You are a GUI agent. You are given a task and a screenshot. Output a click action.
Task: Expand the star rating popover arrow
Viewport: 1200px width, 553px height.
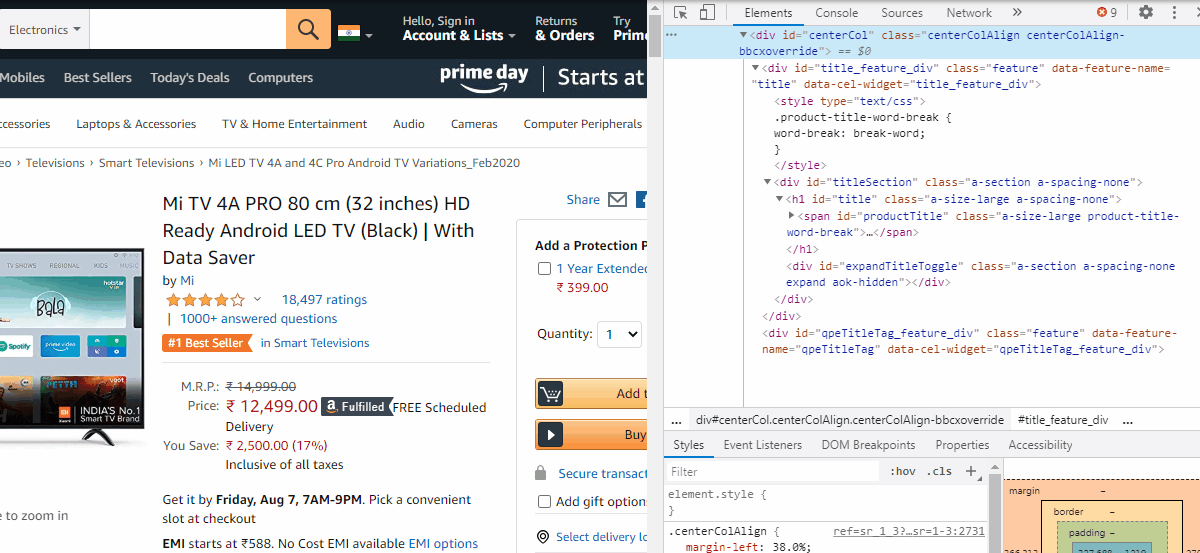point(257,299)
